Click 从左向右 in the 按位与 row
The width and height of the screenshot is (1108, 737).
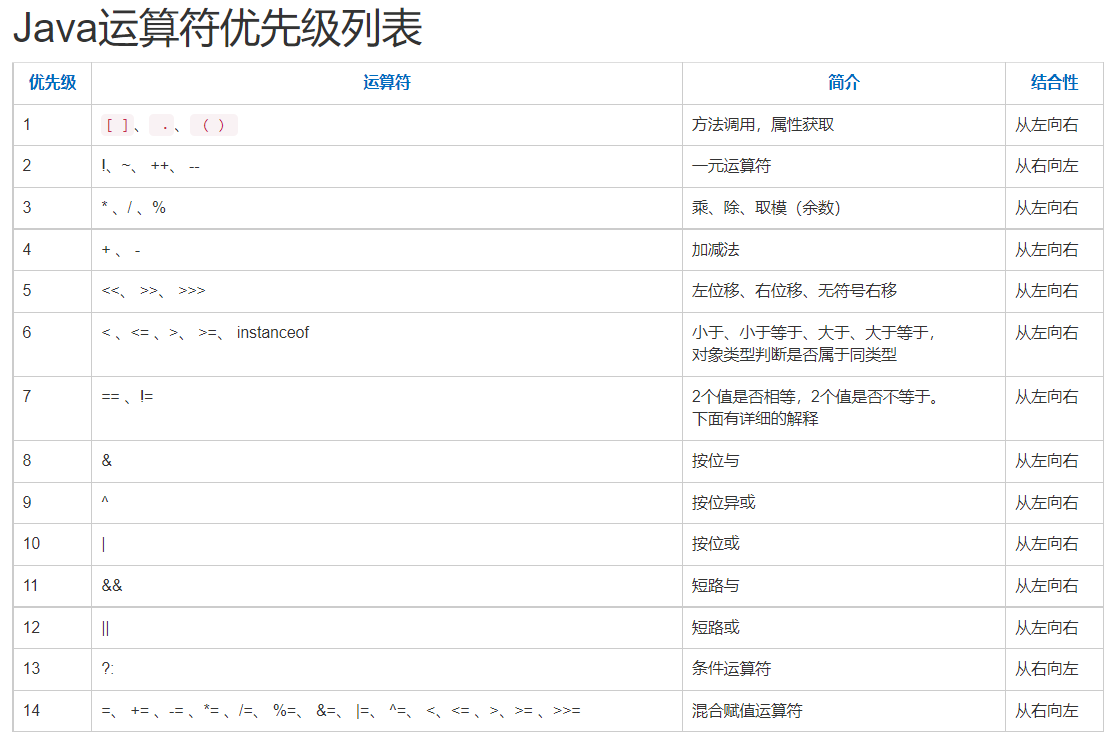pos(1047,461)
